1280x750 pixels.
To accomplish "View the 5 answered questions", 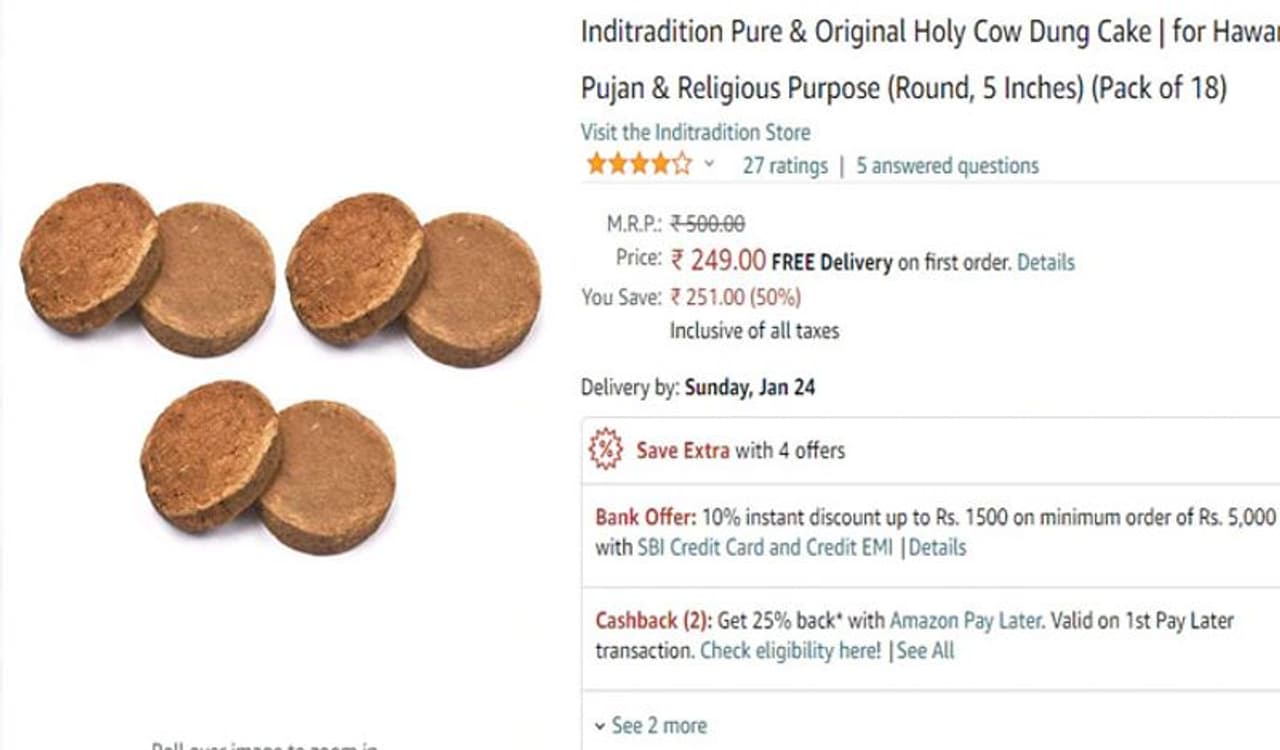I will click(x=947, y=166).
